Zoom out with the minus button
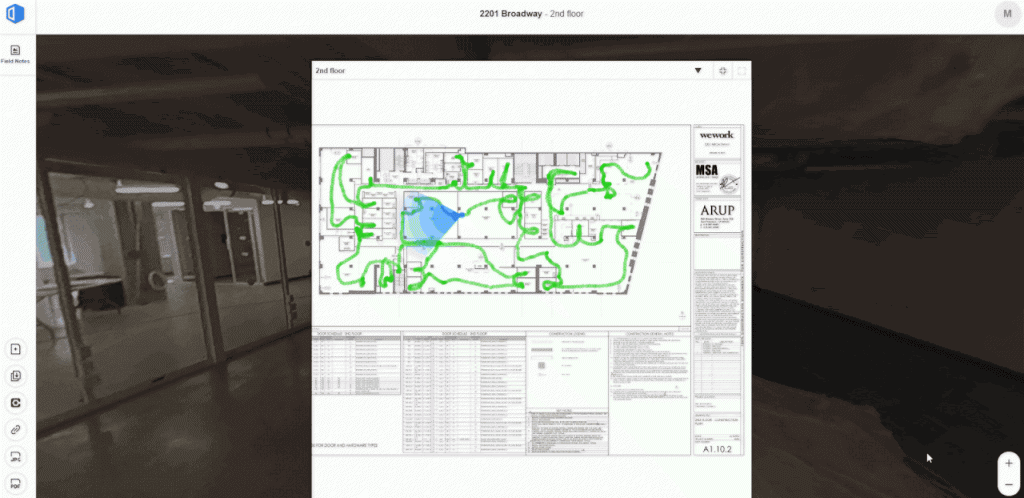The height and width of the screenshot is (498, 1024). (x=1008, y=483)
